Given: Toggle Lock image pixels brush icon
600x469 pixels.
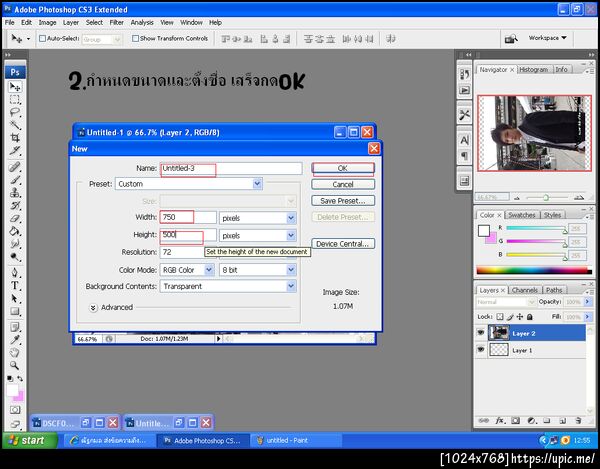Looking at the screenshot, I should (510, 317).
